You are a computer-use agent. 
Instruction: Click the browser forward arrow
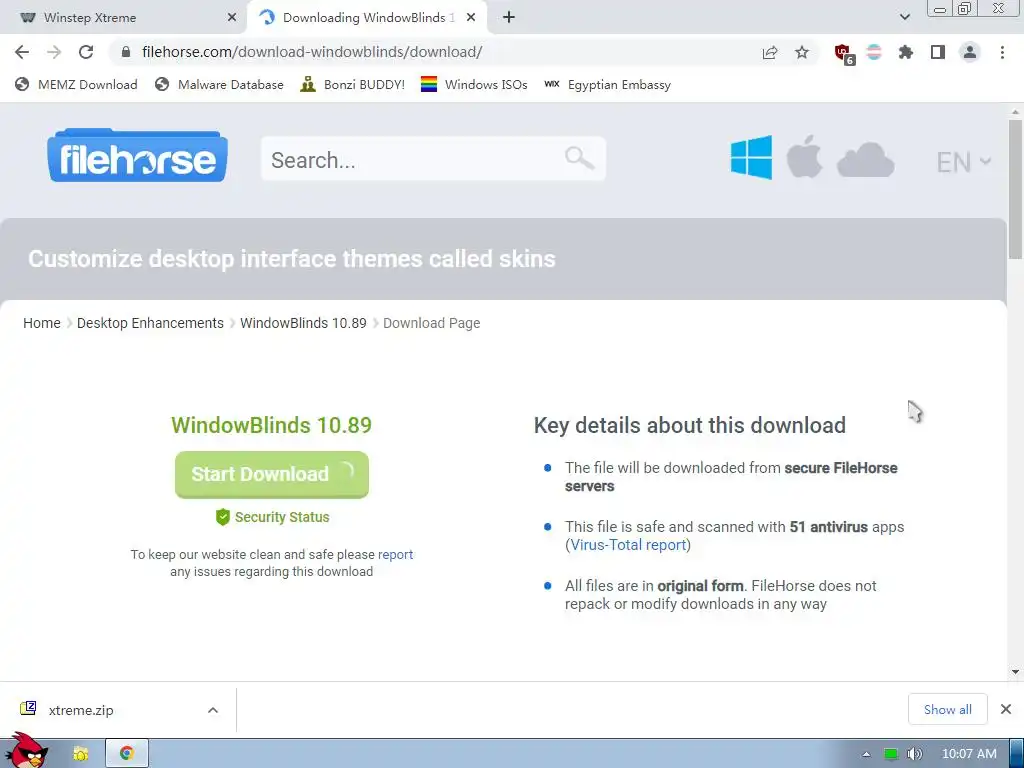click(x=54, y=52)
